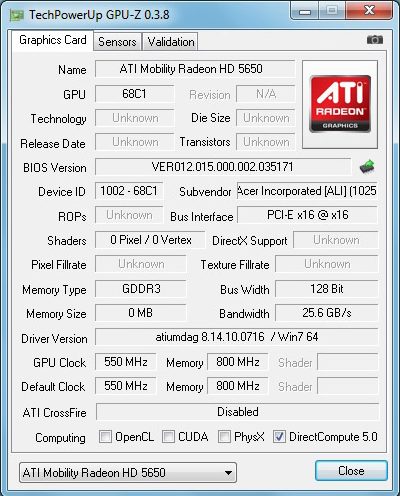
Task: Click the ATI Radeon Graphics logo
Action: point(340,104)
